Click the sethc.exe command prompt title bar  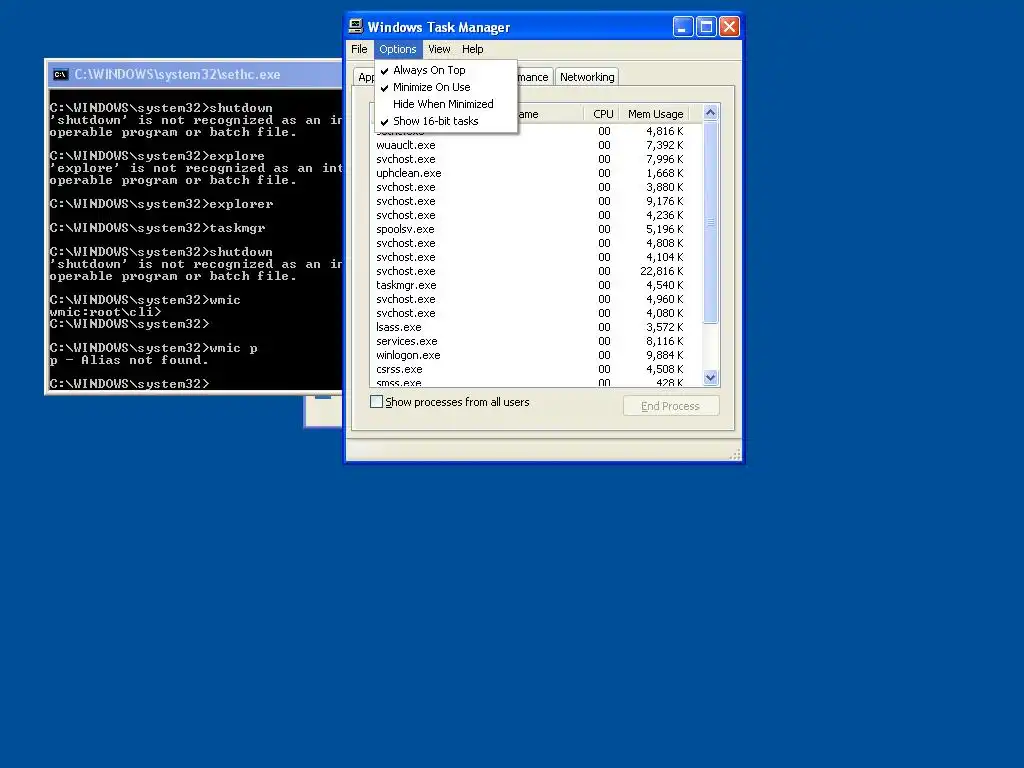(195, 74)
